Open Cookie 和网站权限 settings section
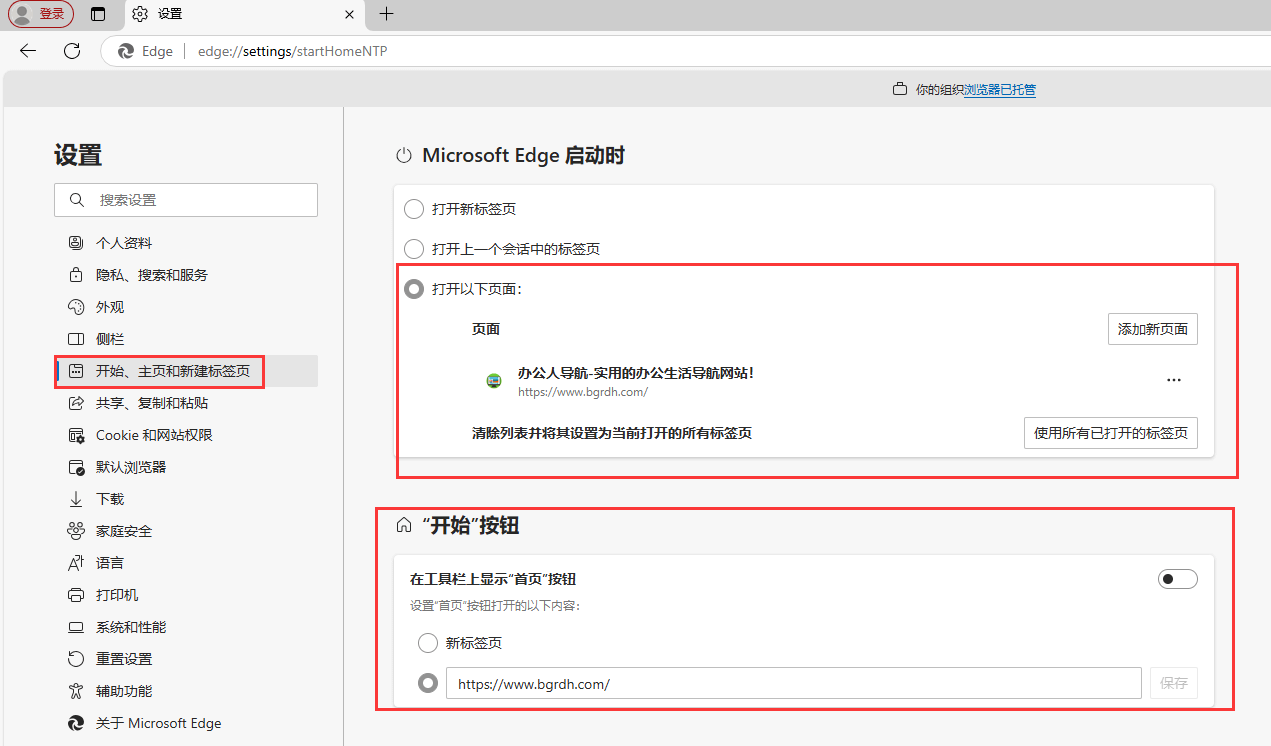This screenshot has height=746, width=1271. coord(186,435)
